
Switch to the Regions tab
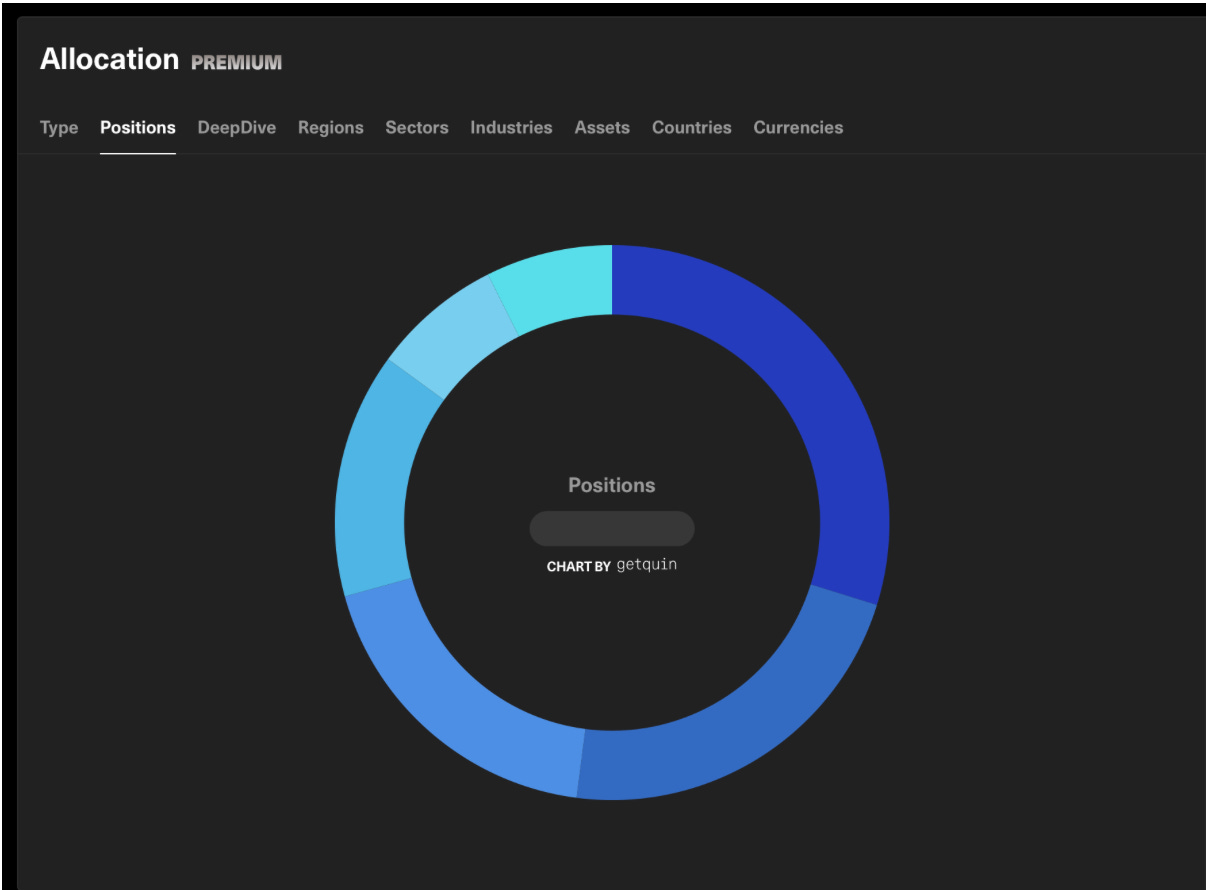331,128
